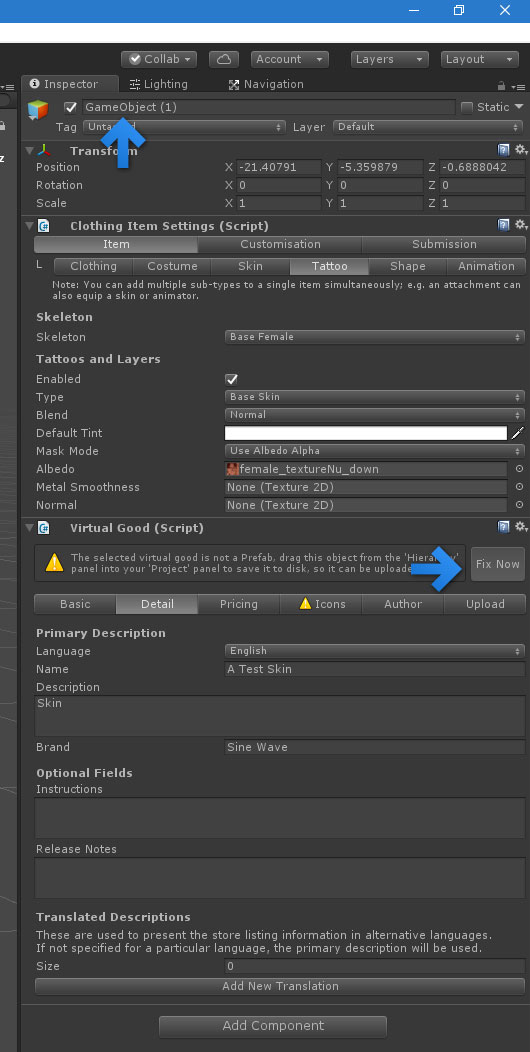Image resolution: width=530 pixels, height=1052 pixels.
Task: Open Clothing Item Settings gear menu
Action: click(x=520, y=225)
